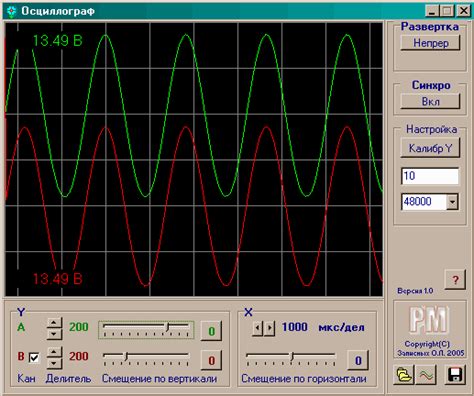474x396 pixels.
Task: Toggle the Непрер sweep mode button
Action: [x=430, y=43]
